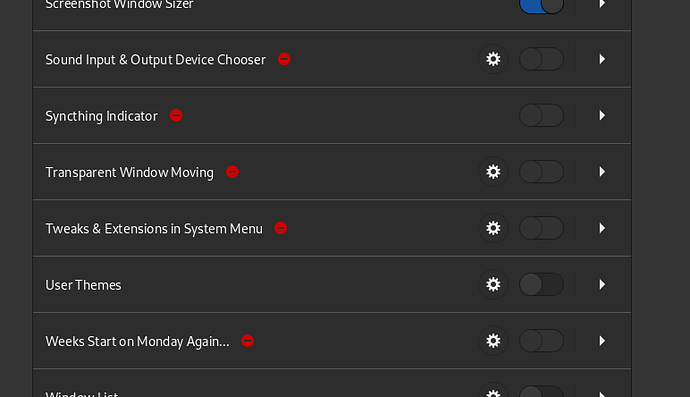
Task: Expand the User Themes details arrow
Action: click(x=602, y=284)
